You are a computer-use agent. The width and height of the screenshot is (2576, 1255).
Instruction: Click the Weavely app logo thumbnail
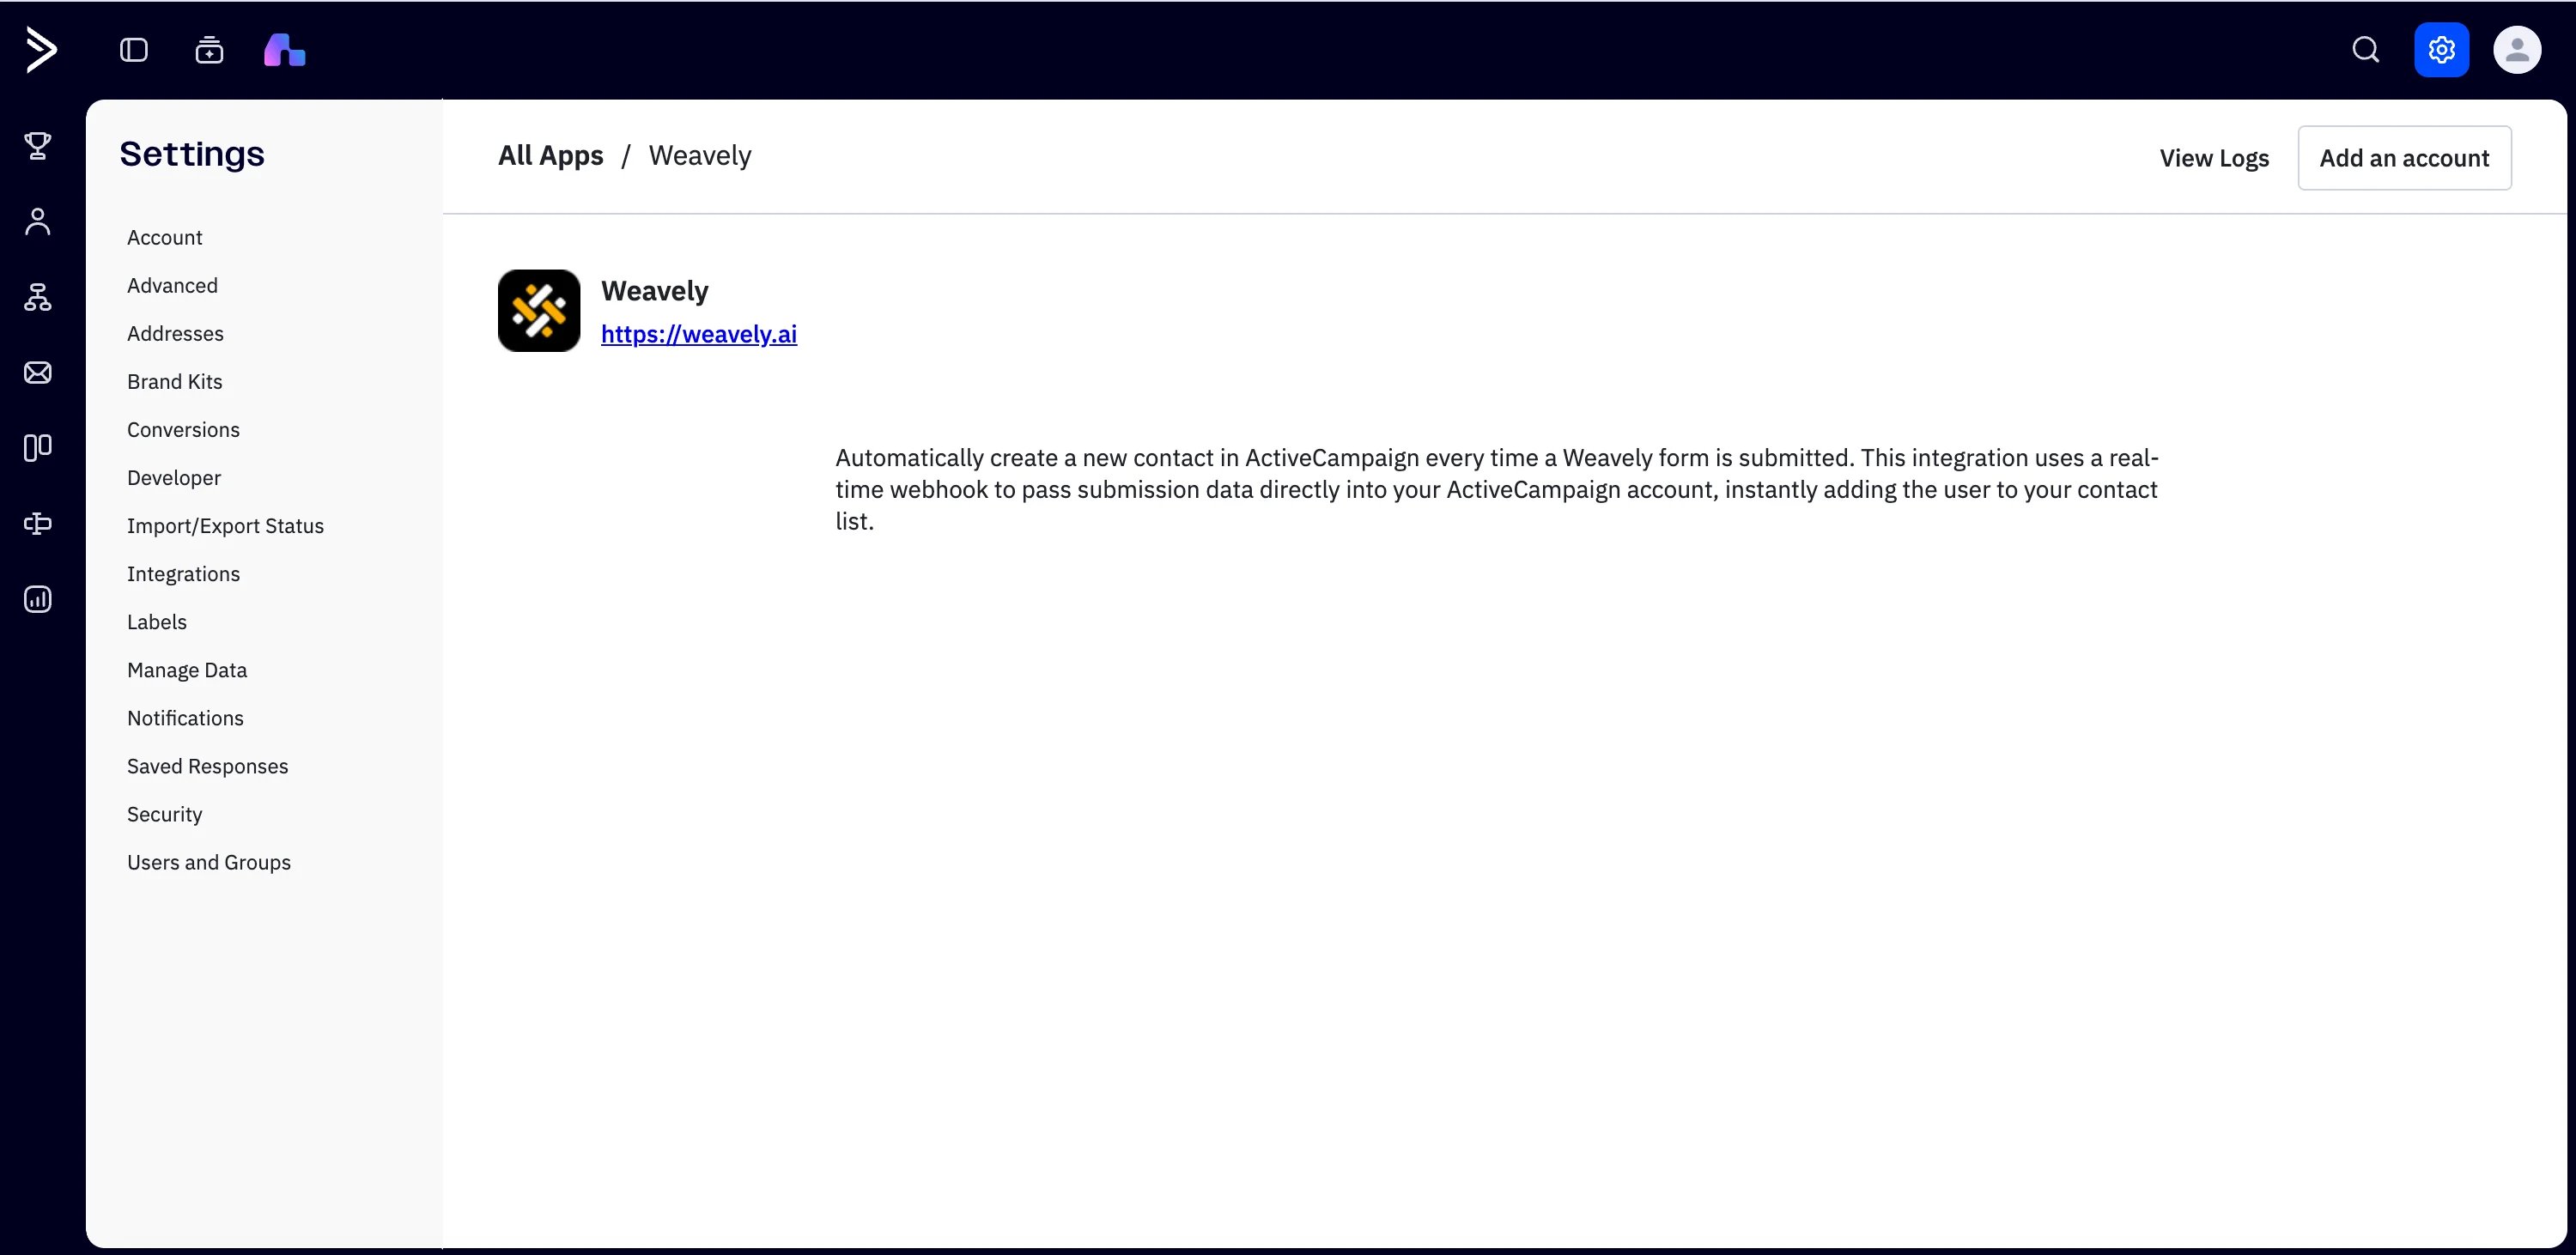(x=539, y=310)
